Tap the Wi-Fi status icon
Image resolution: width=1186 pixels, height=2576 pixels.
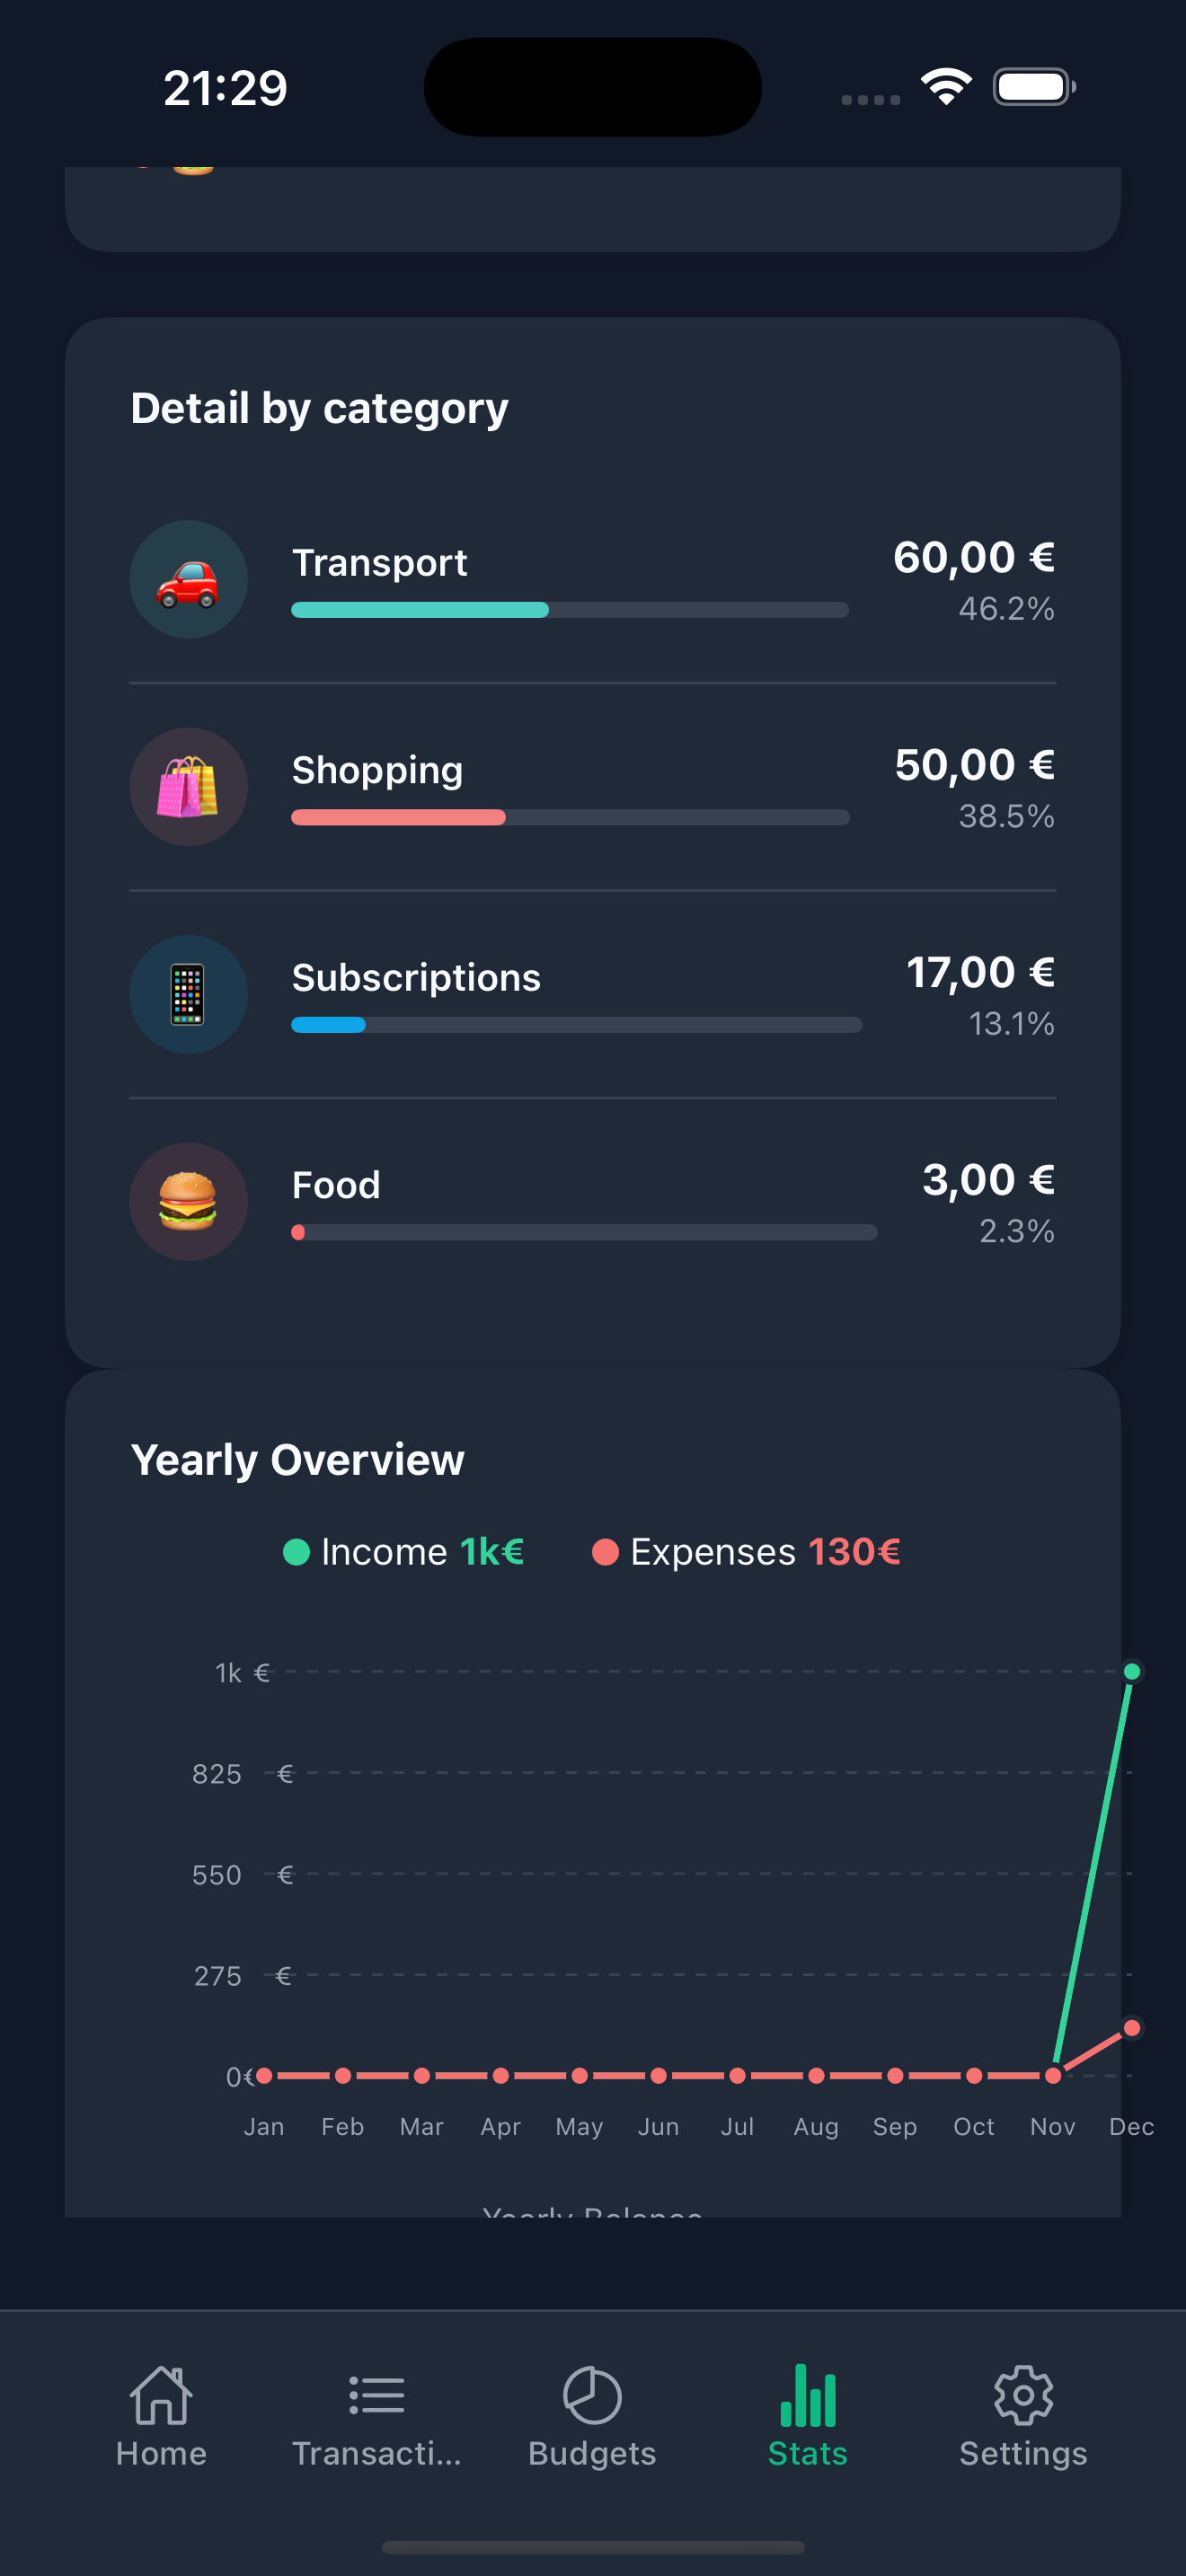pos(946,87)
